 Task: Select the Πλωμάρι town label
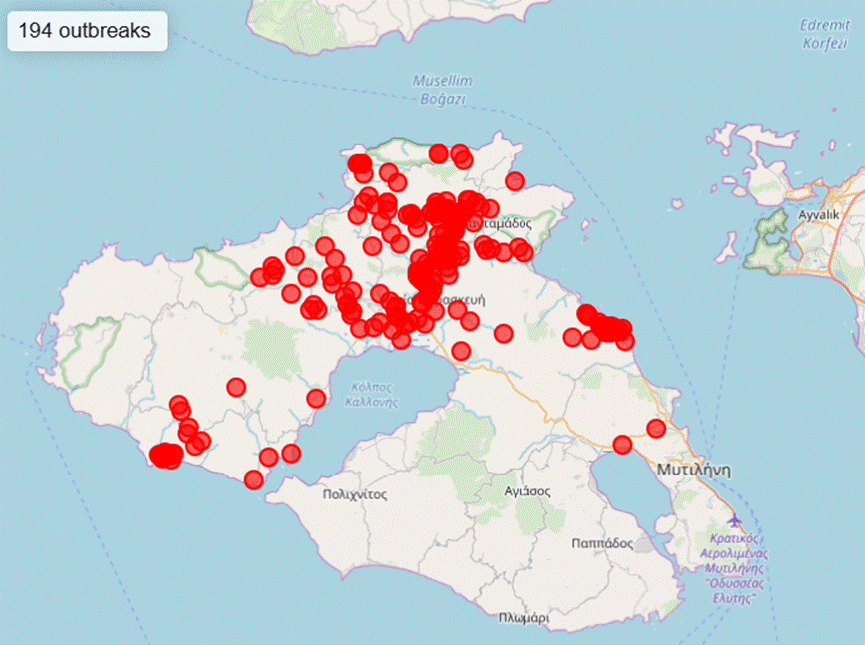[524, 618]
